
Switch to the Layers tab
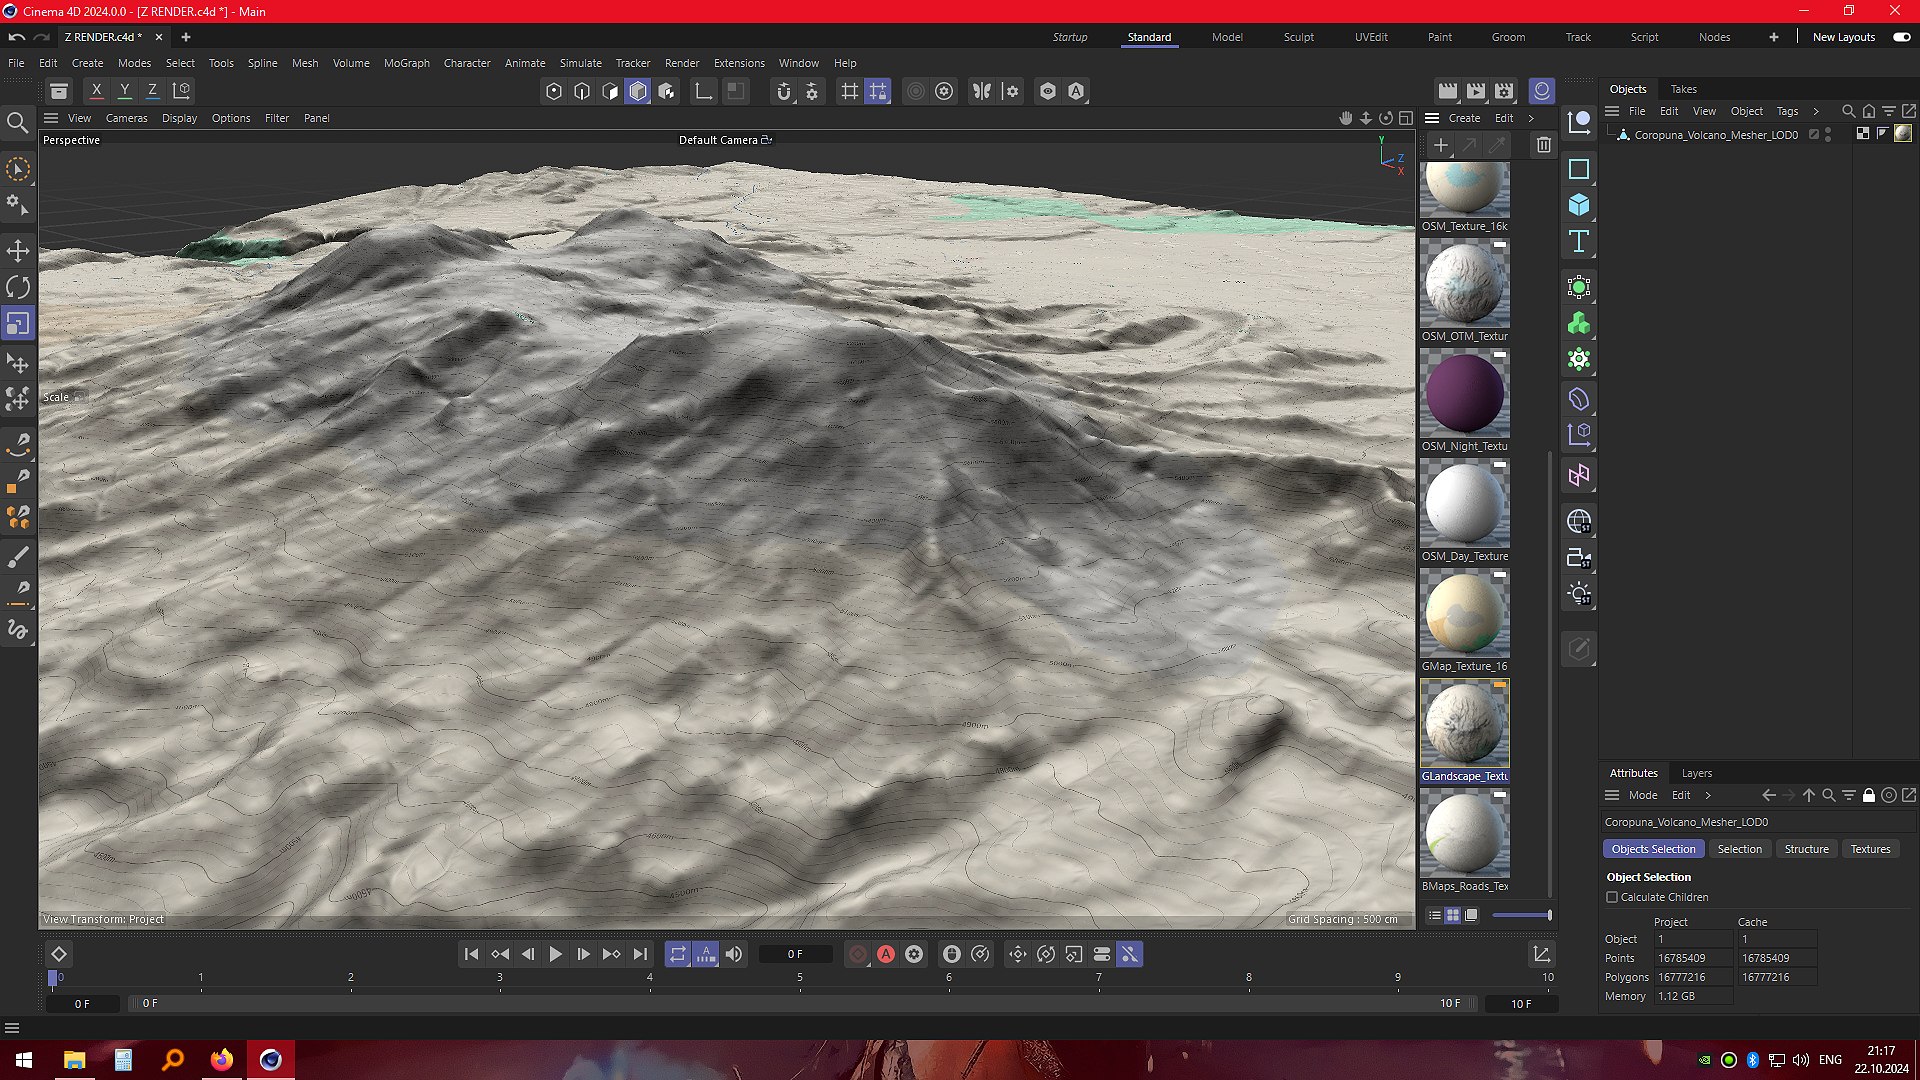click(x=1696, y=773)
